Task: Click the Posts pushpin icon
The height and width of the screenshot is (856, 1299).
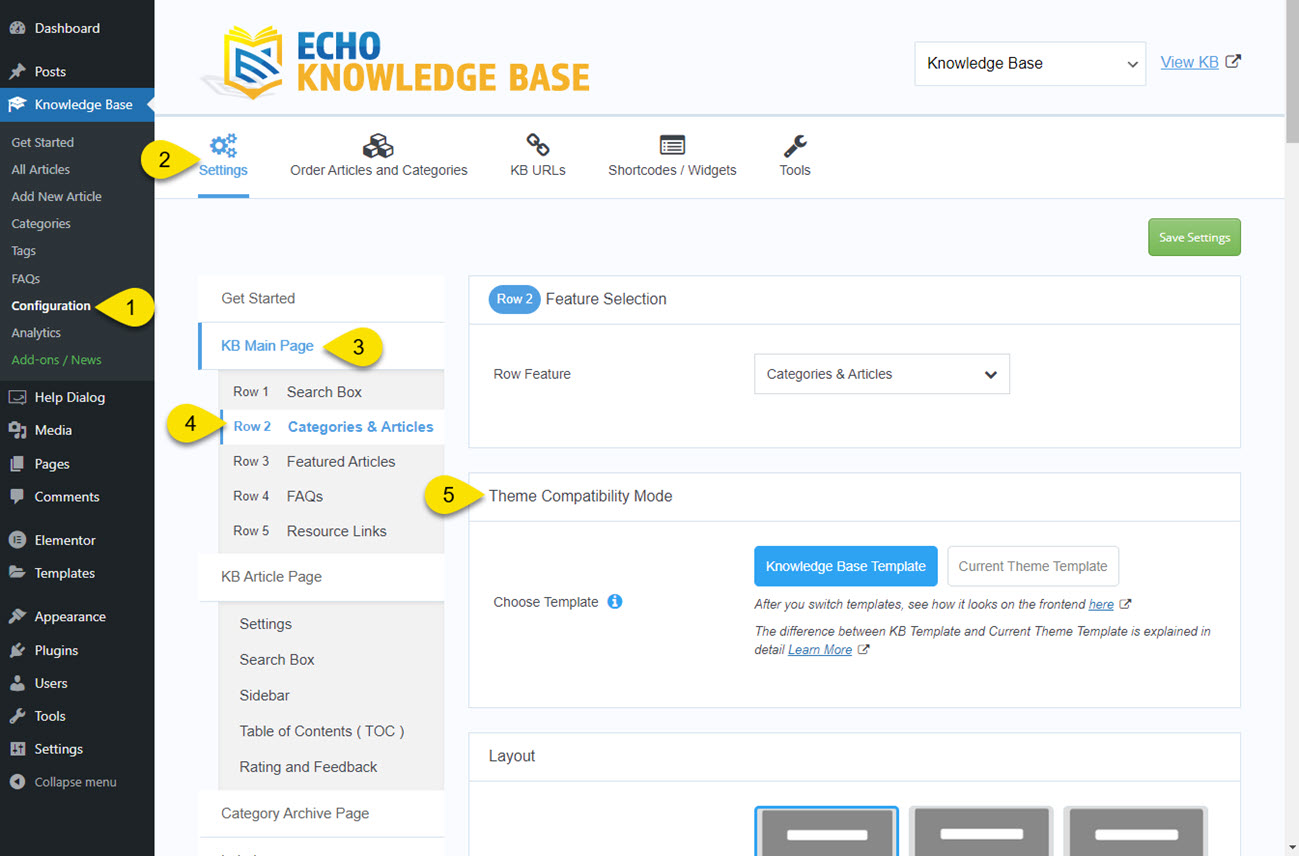Action: pos(17,71)
